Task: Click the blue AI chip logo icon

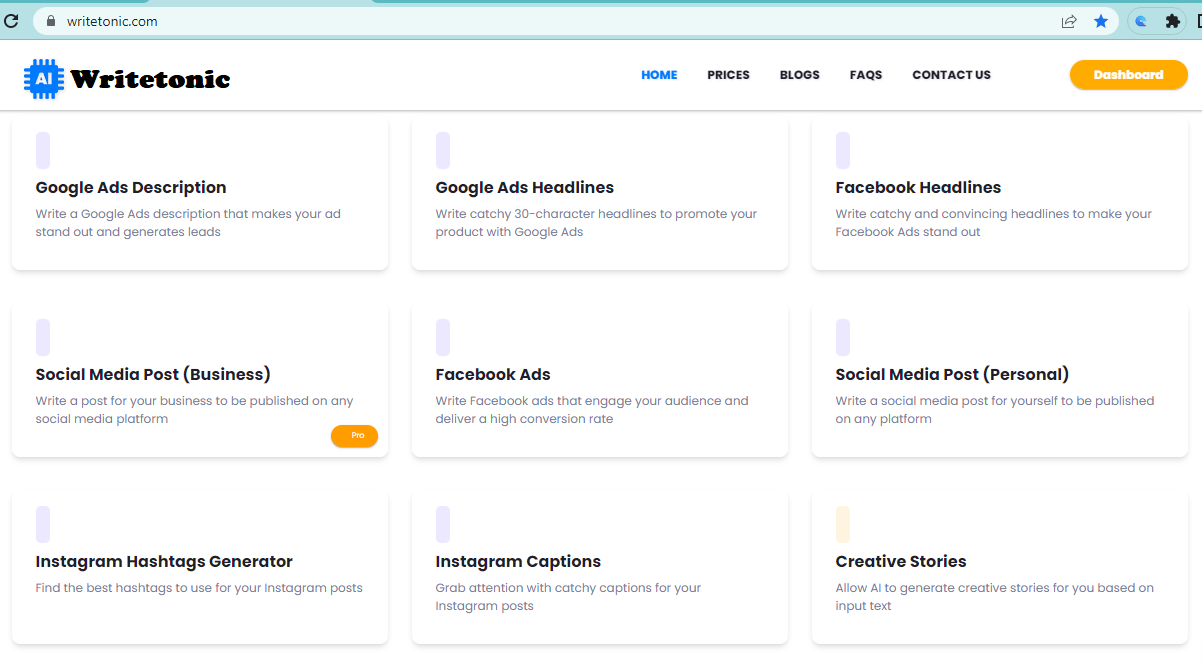Action: (44, 79)
